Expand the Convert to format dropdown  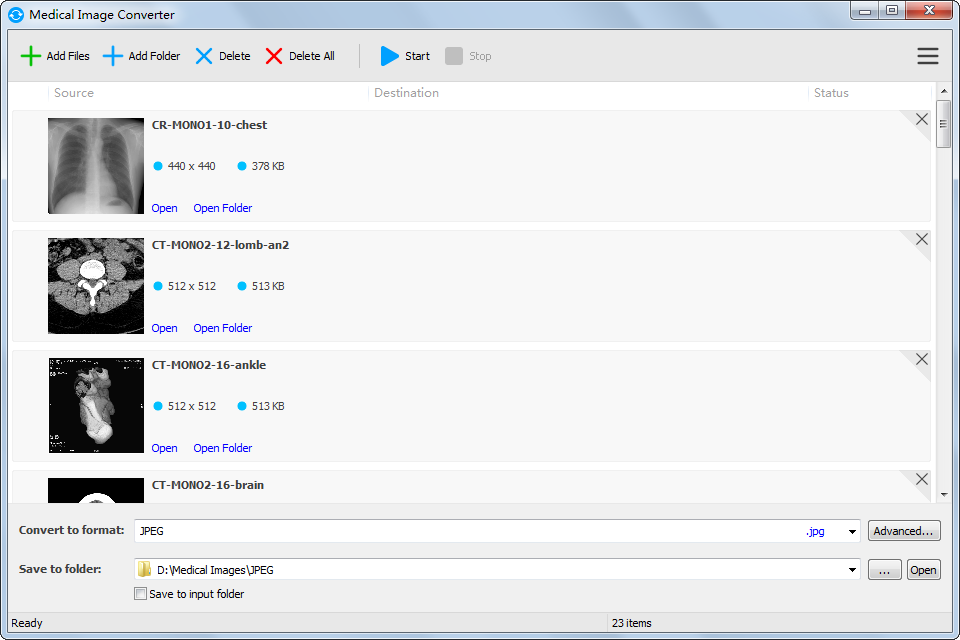852,532
